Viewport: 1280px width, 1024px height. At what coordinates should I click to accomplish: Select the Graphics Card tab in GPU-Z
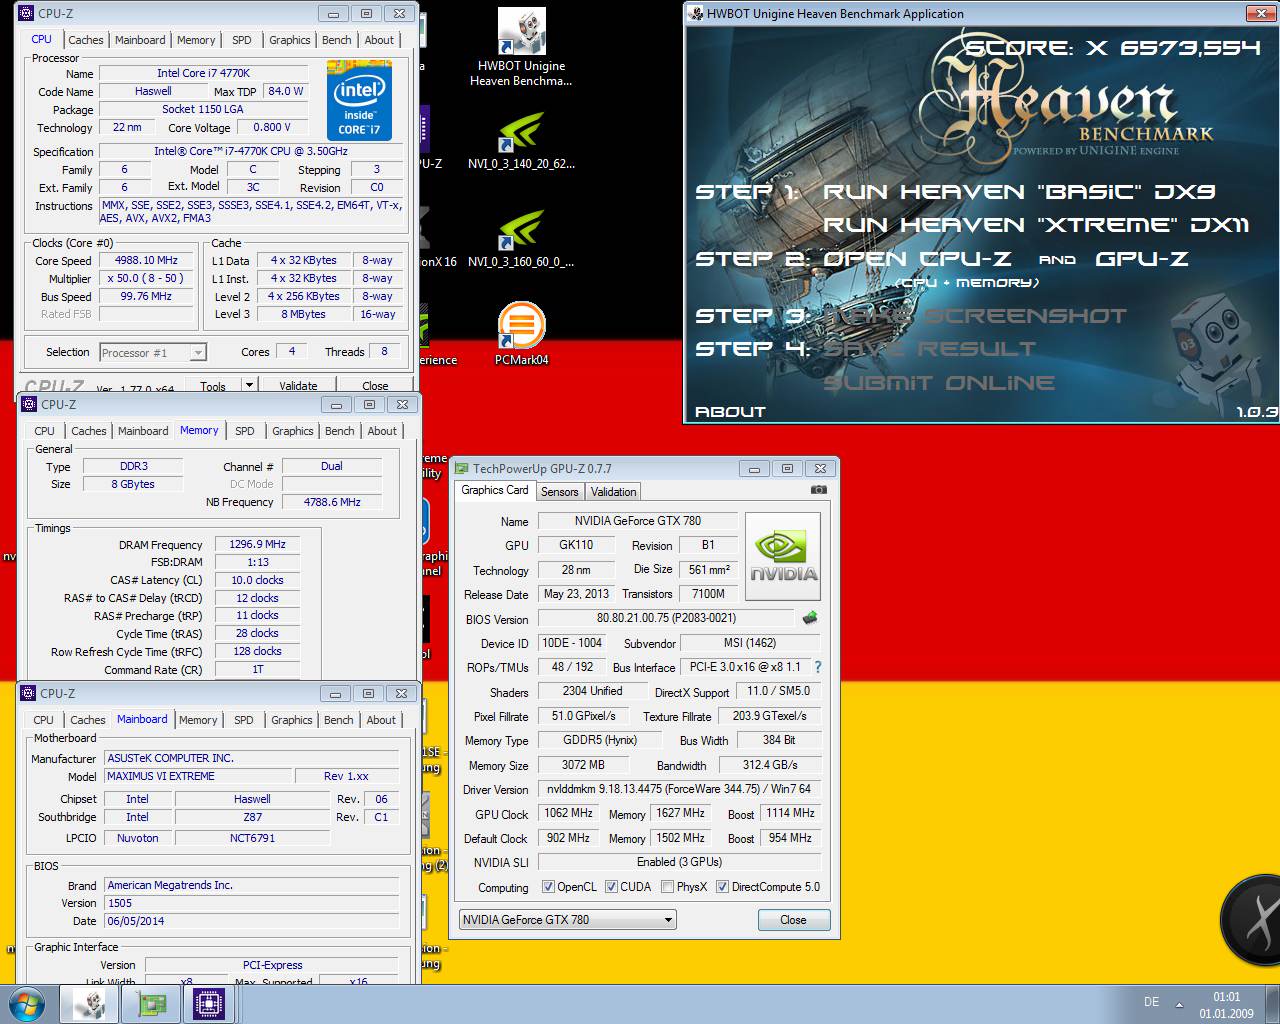click(495, 490)
